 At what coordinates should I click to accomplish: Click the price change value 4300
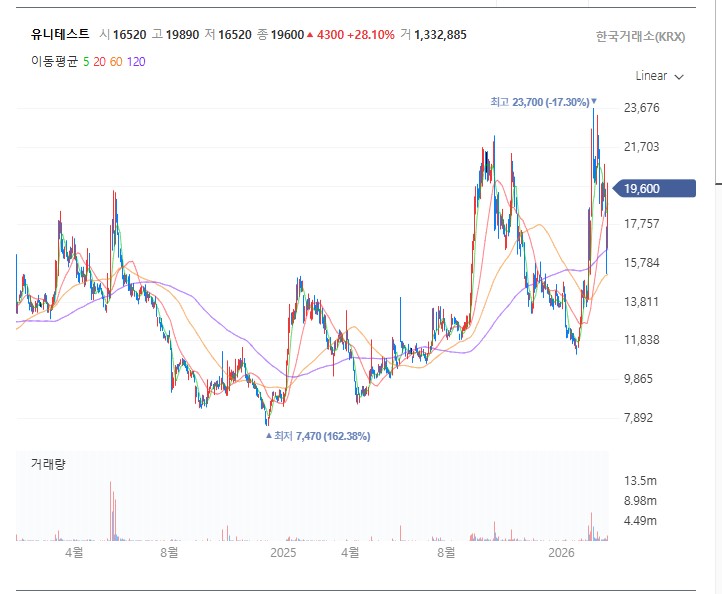pyautogui.click(x=330, y=35)
